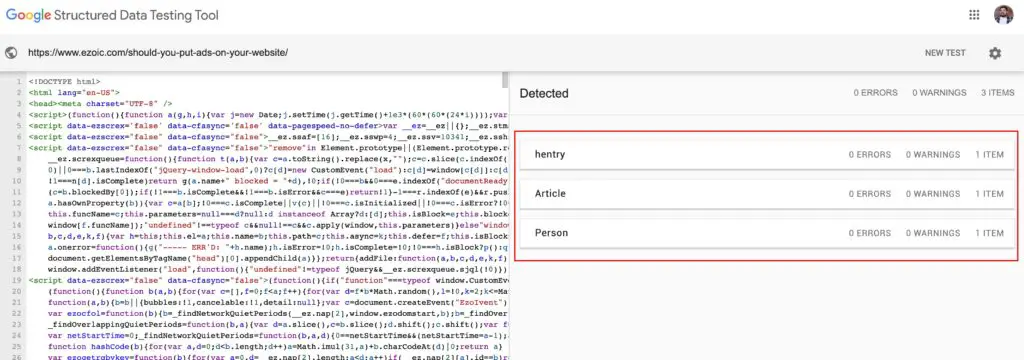Click '1 ITEM' in the hentry row

tap(989, 155)
